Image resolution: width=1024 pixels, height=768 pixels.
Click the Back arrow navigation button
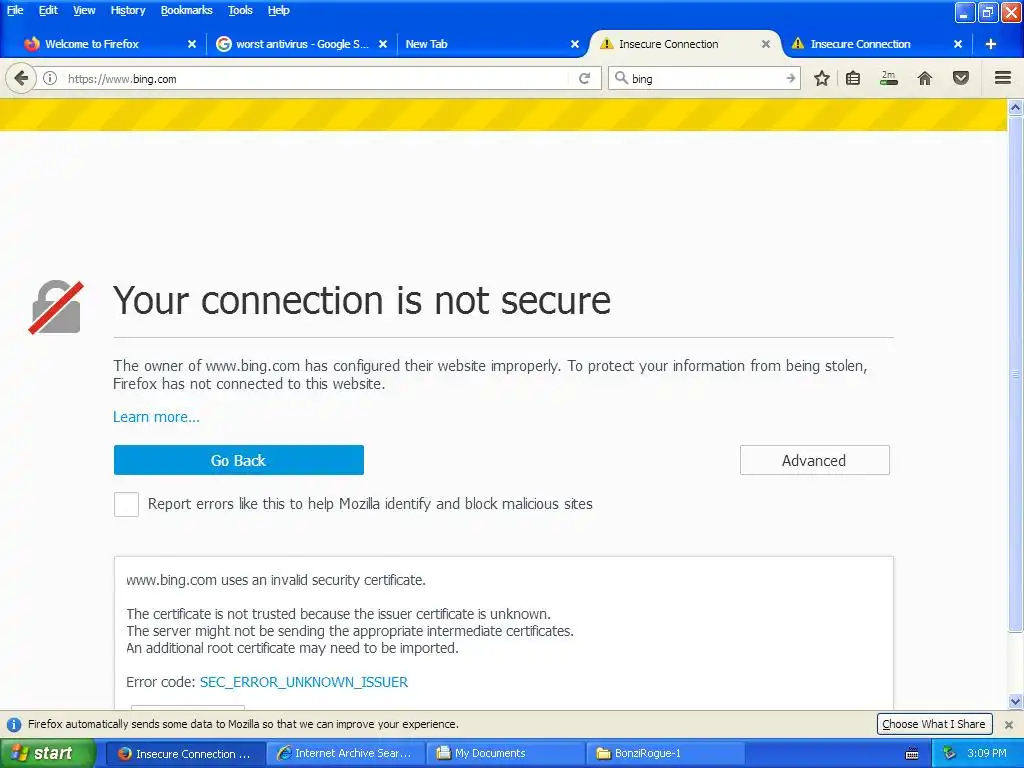point(21,78)
